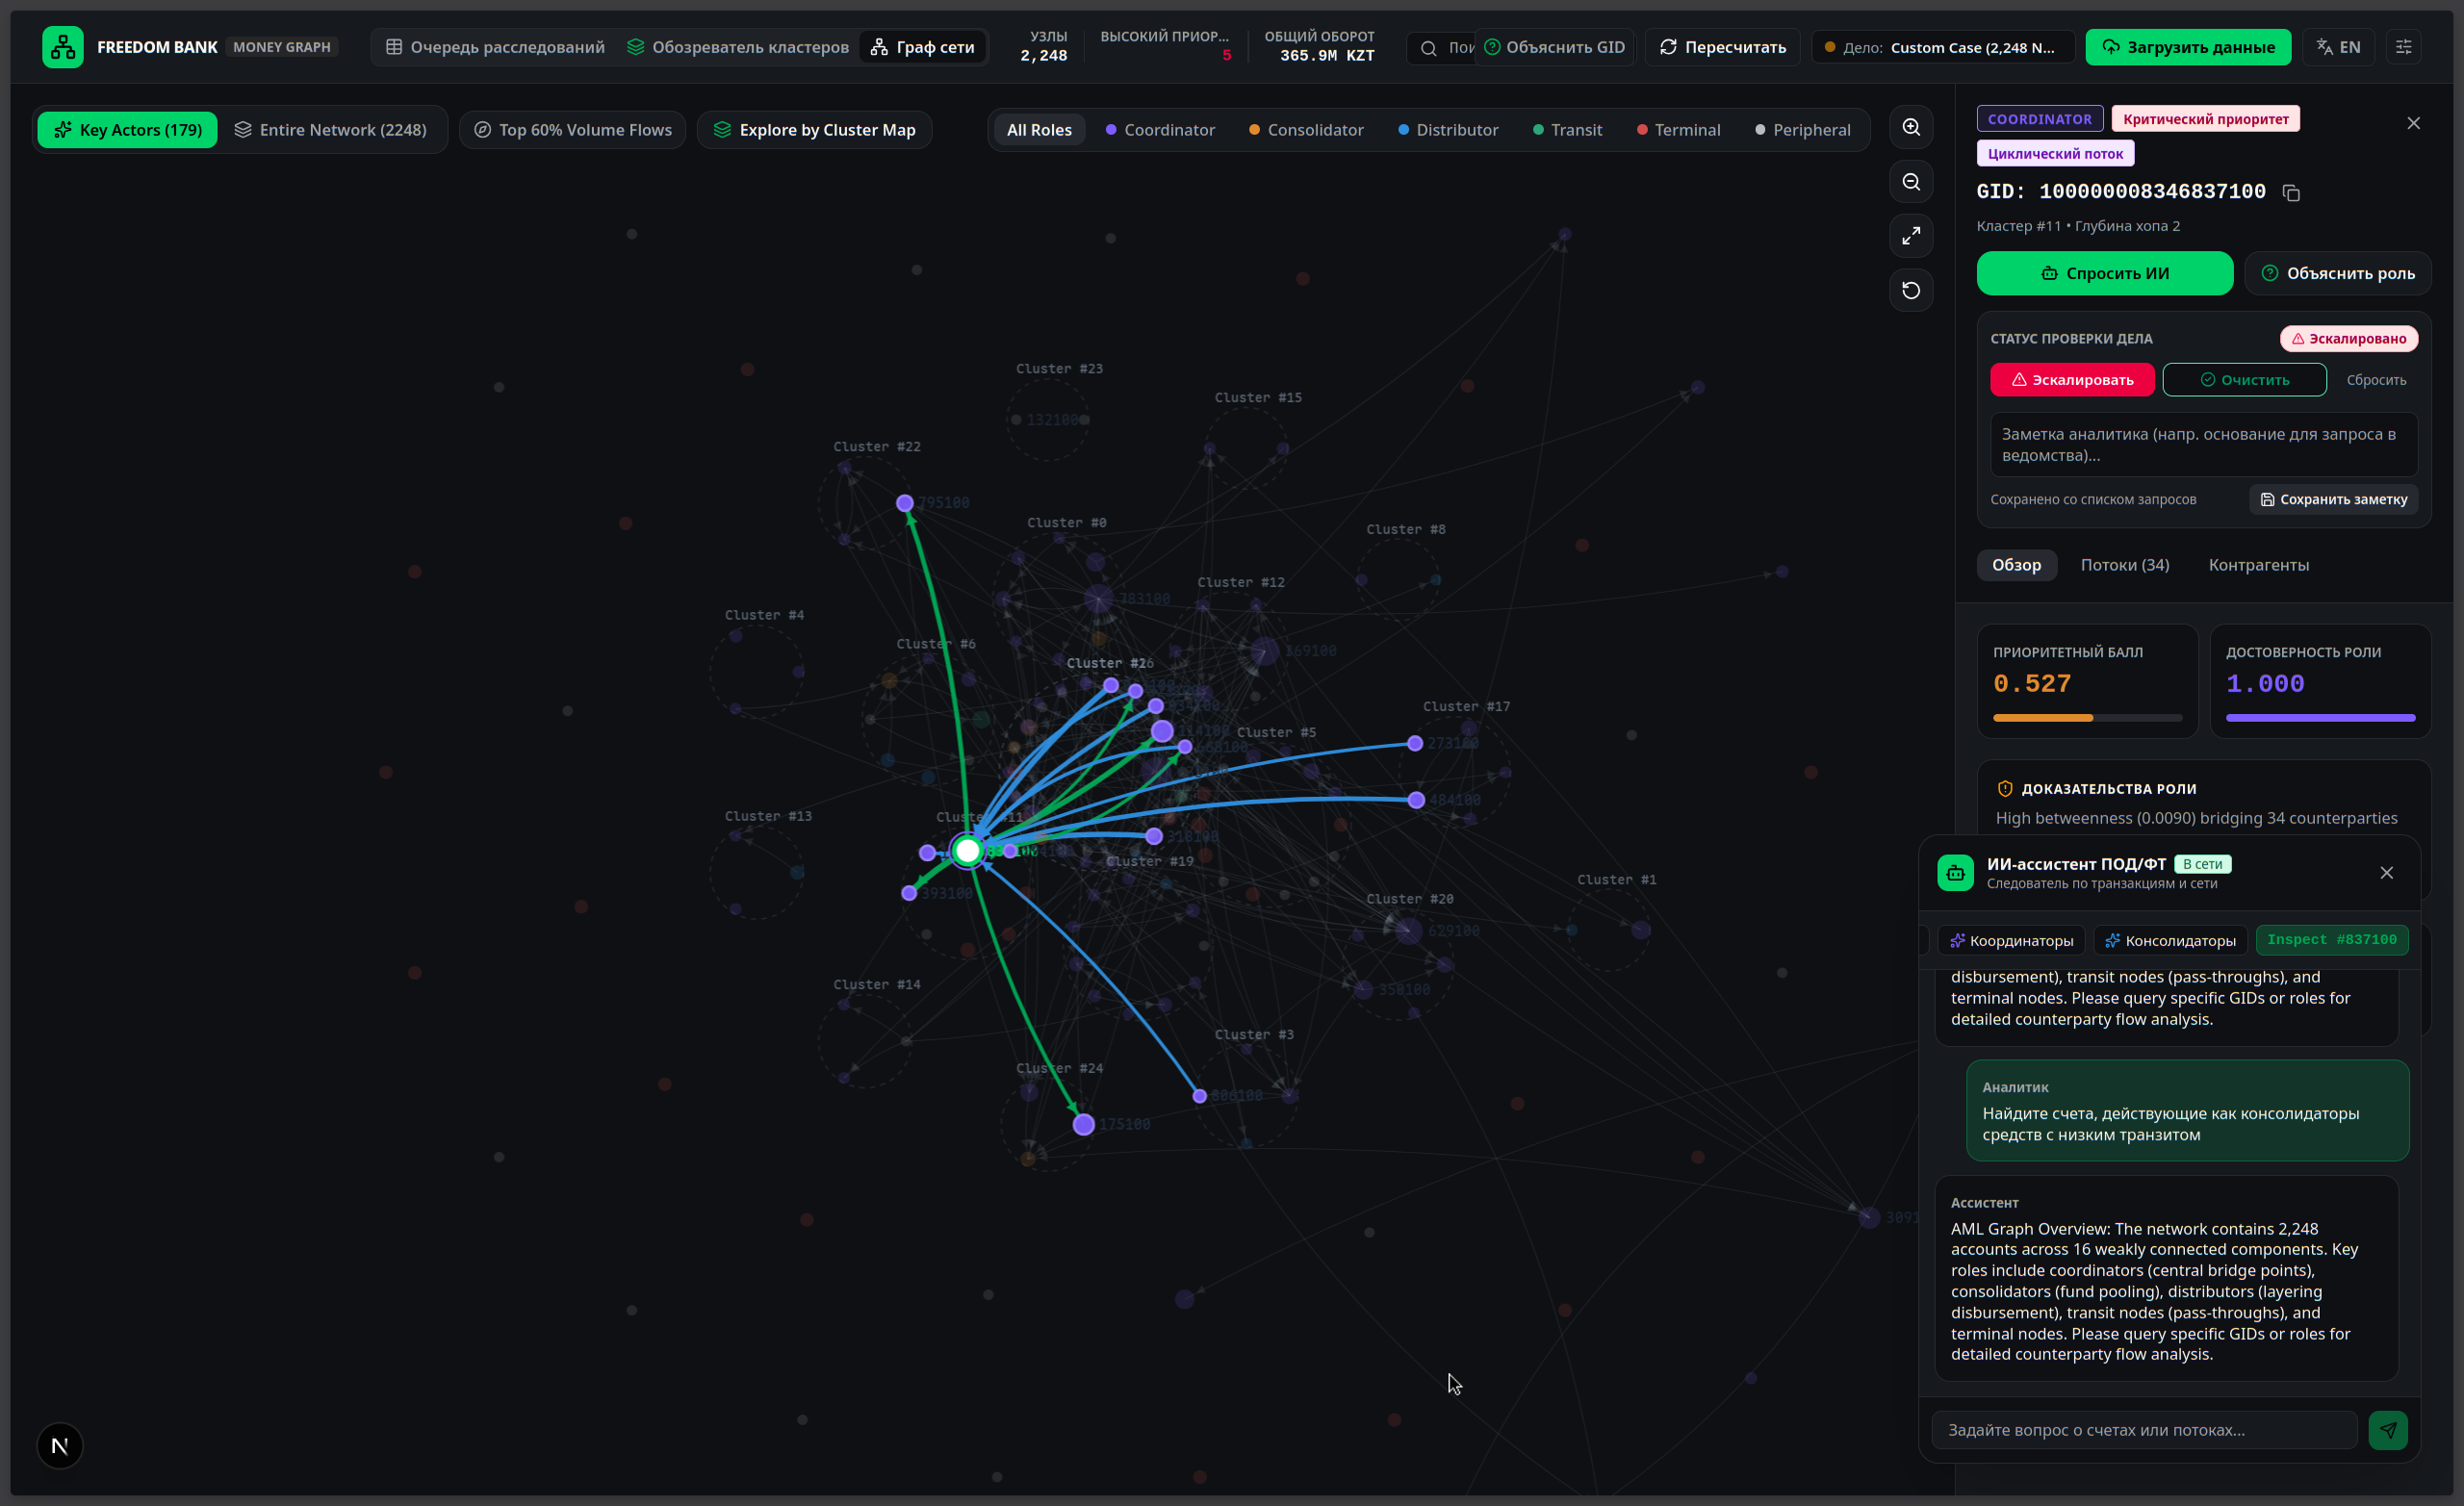
Task: Switch to Потоки (34) tab
Action: (2125, 565)
